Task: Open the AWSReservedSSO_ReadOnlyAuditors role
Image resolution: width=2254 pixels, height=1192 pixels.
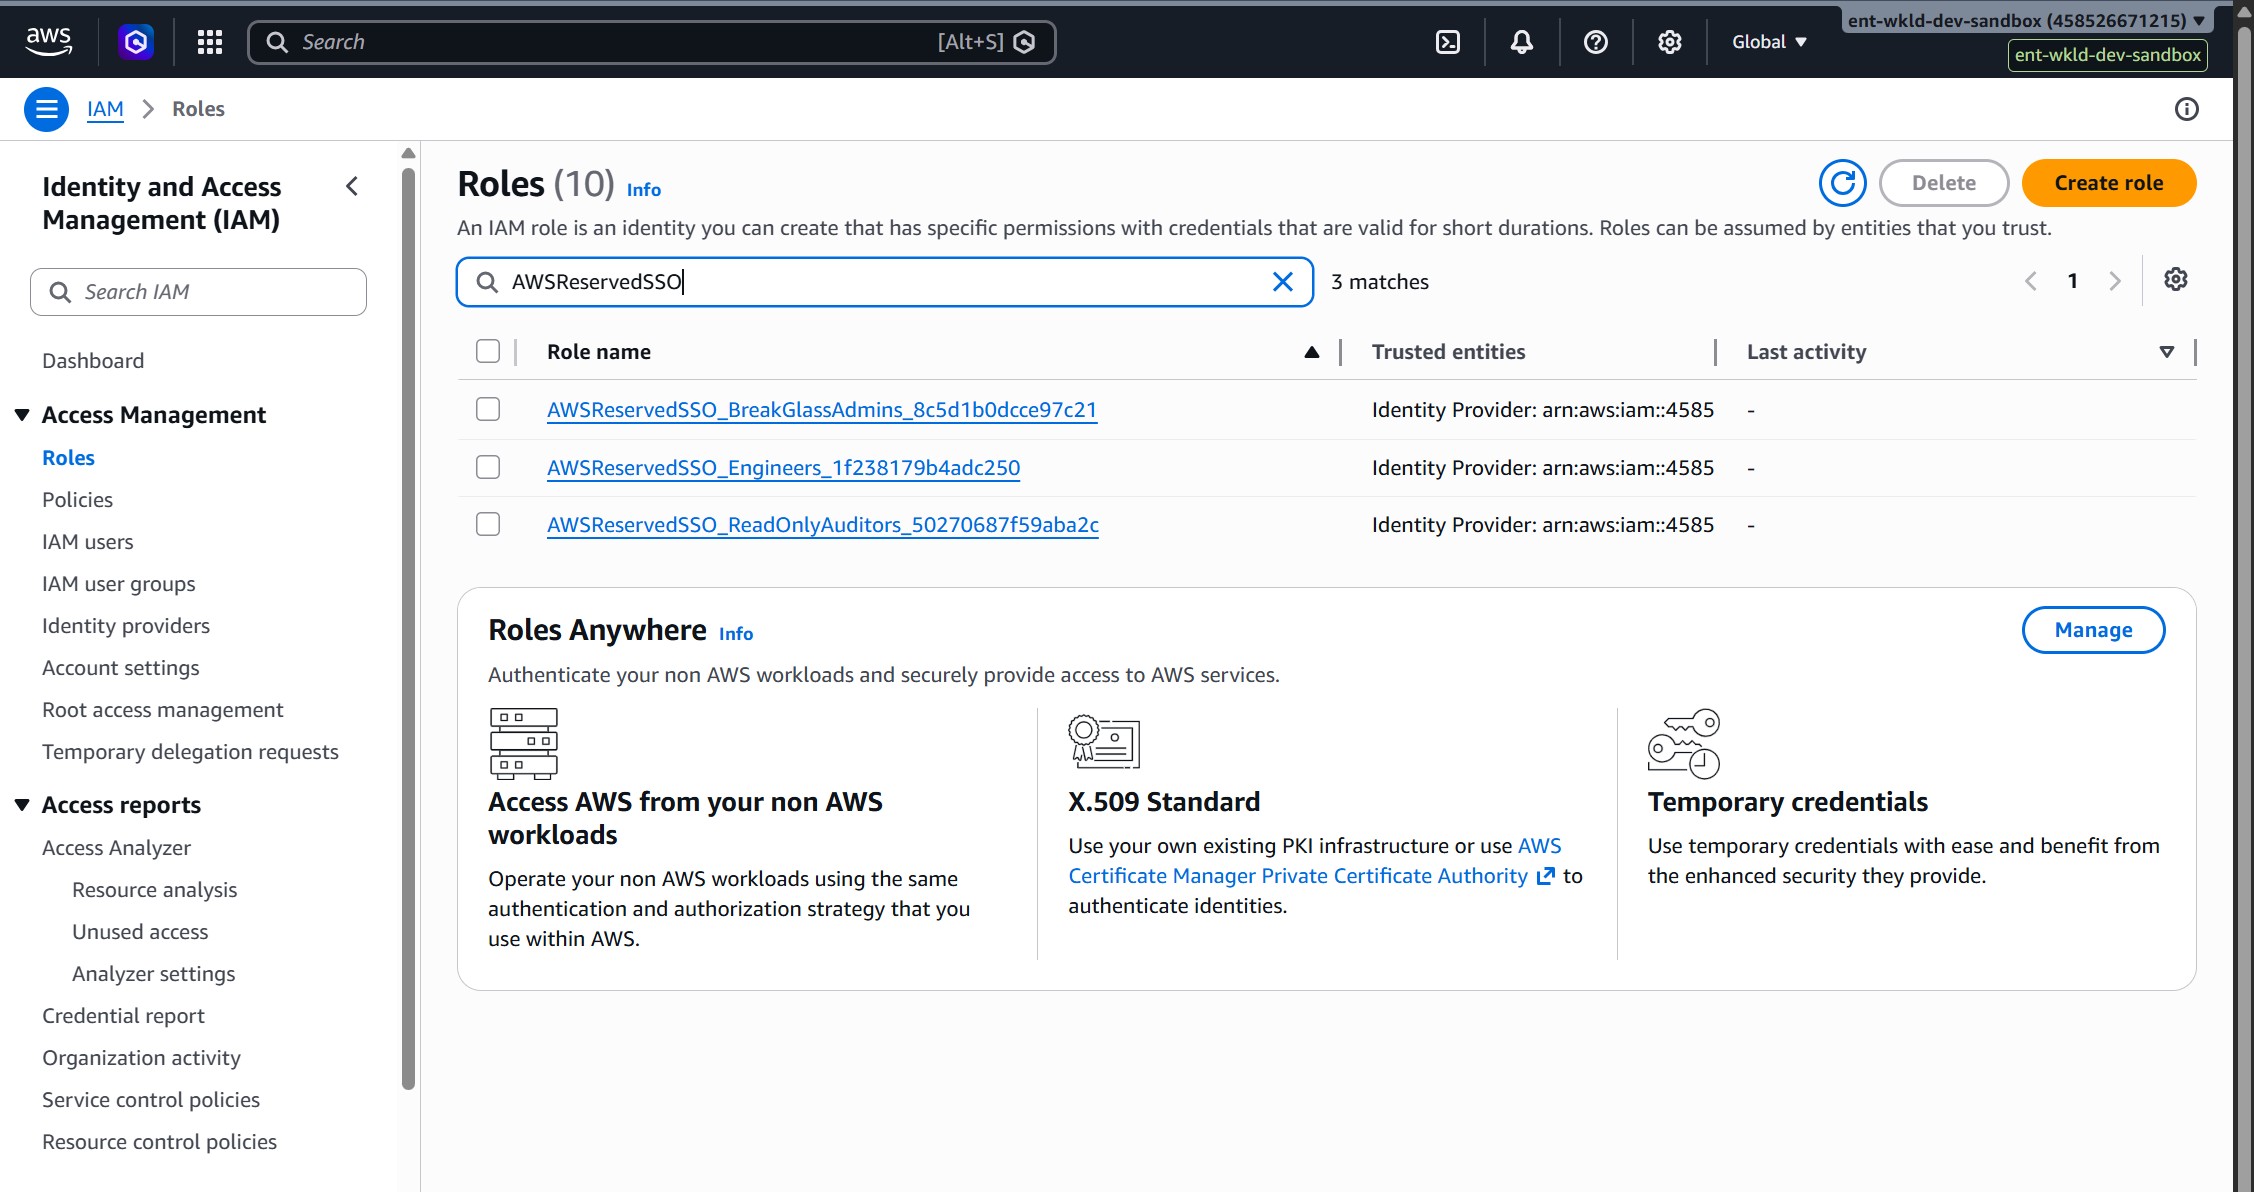Action: coord(823,524)
